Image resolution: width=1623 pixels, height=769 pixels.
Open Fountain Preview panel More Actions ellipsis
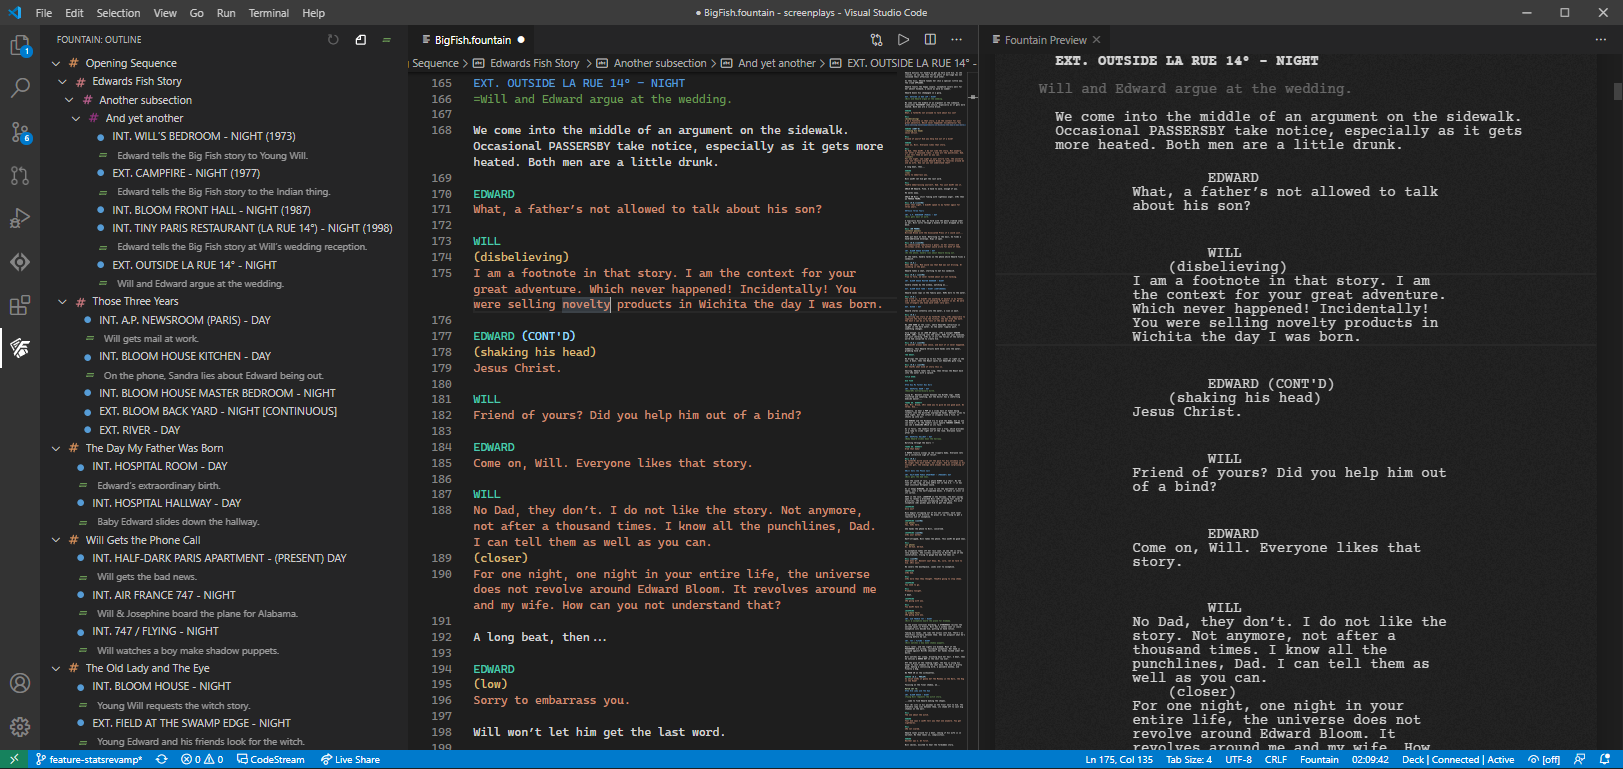[1601, 40]
